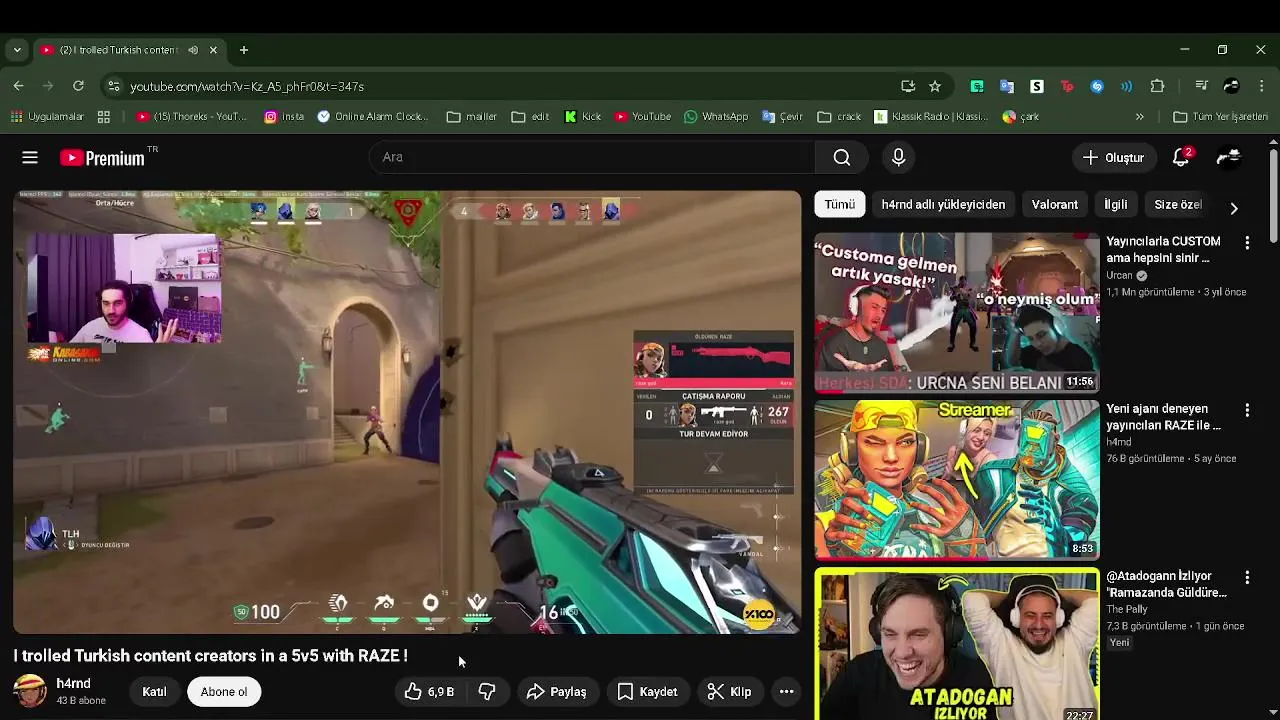This screenshot has height=720, width=1280.
Task: Open options for 'Yayıncılarla CUSTOM' video
Action: coord(1247,243)
